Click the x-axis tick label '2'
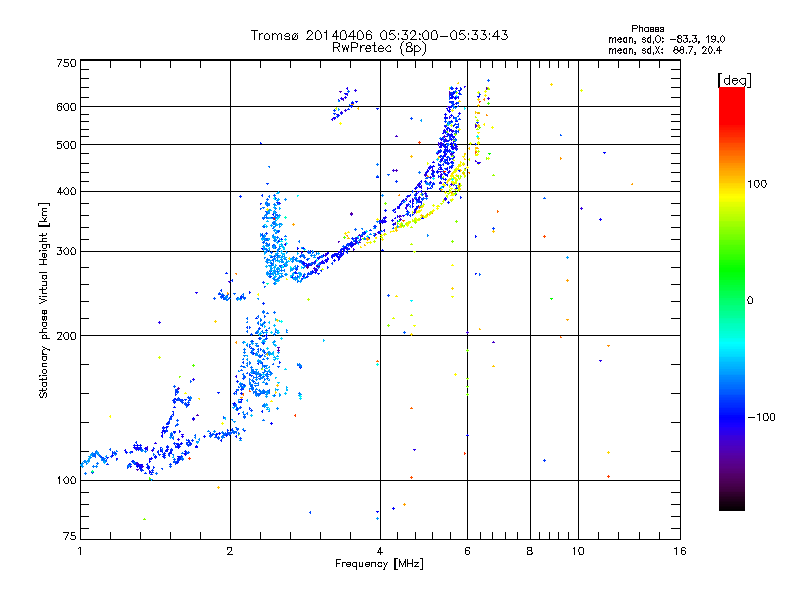The image size is (800, 600). click(230, 551)
